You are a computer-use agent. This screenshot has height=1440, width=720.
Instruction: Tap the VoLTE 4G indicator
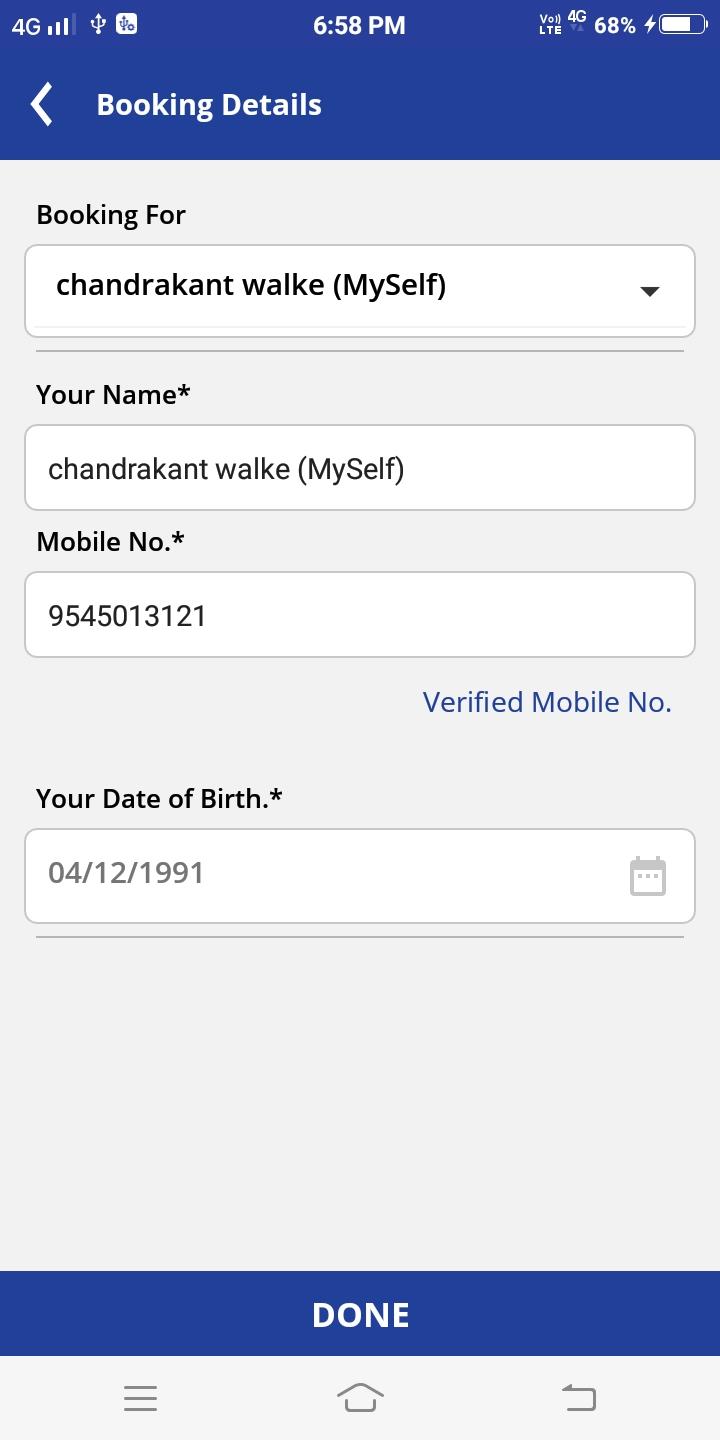562,24
